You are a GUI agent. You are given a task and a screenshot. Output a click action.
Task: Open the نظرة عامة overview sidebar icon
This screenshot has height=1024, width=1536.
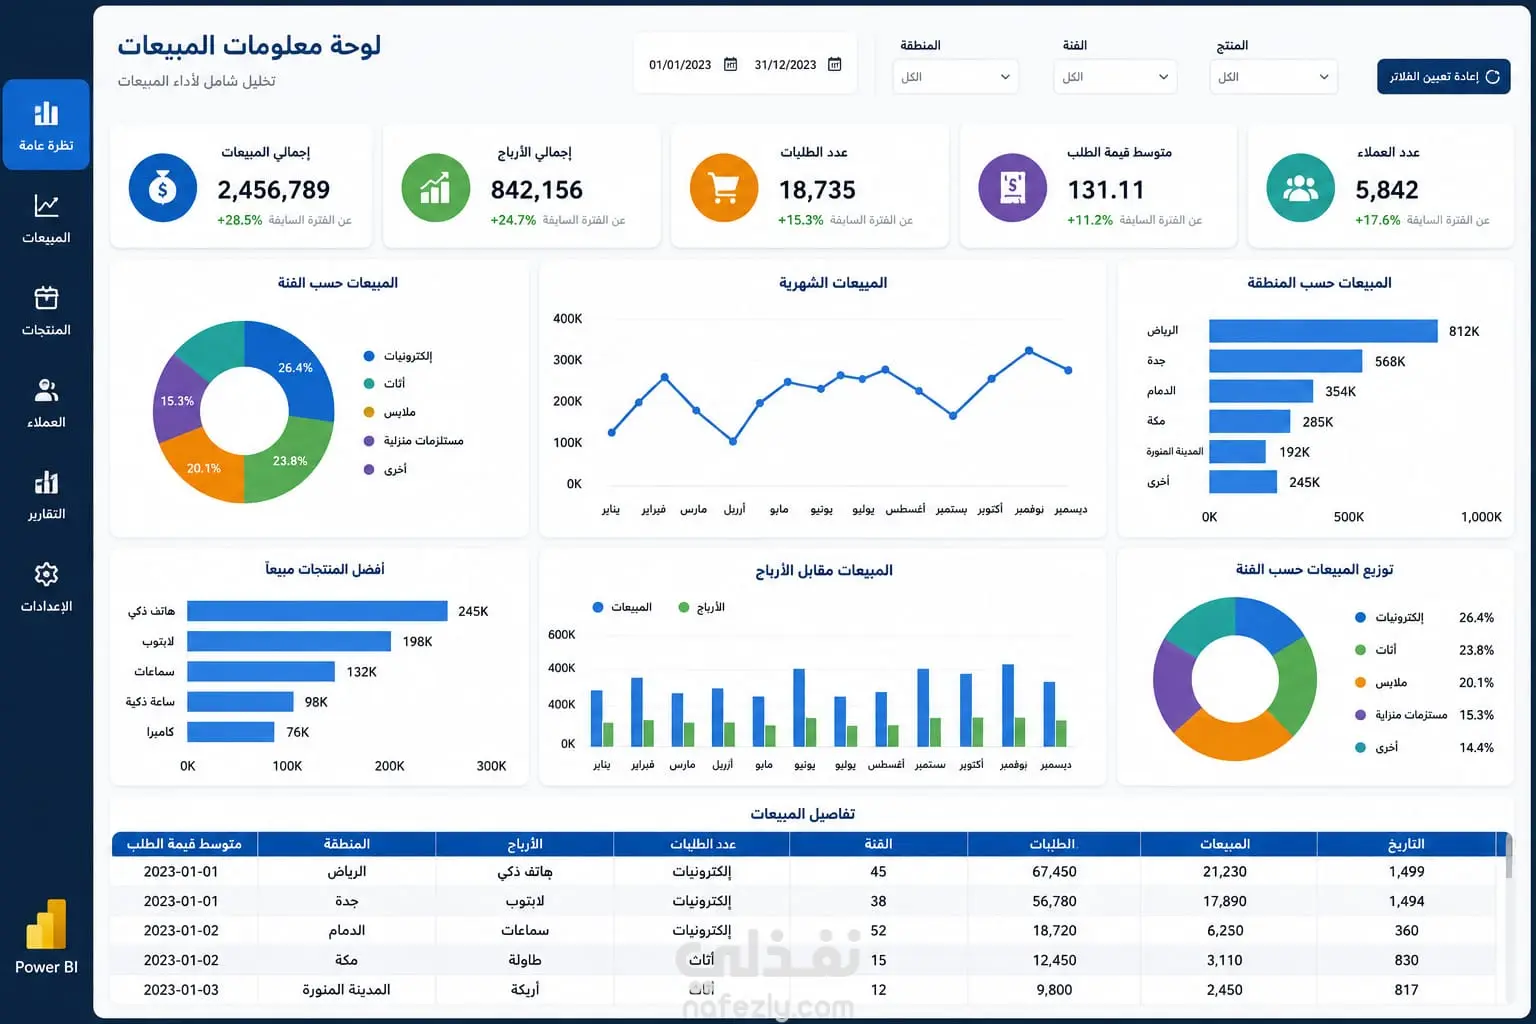click(46, 114)
